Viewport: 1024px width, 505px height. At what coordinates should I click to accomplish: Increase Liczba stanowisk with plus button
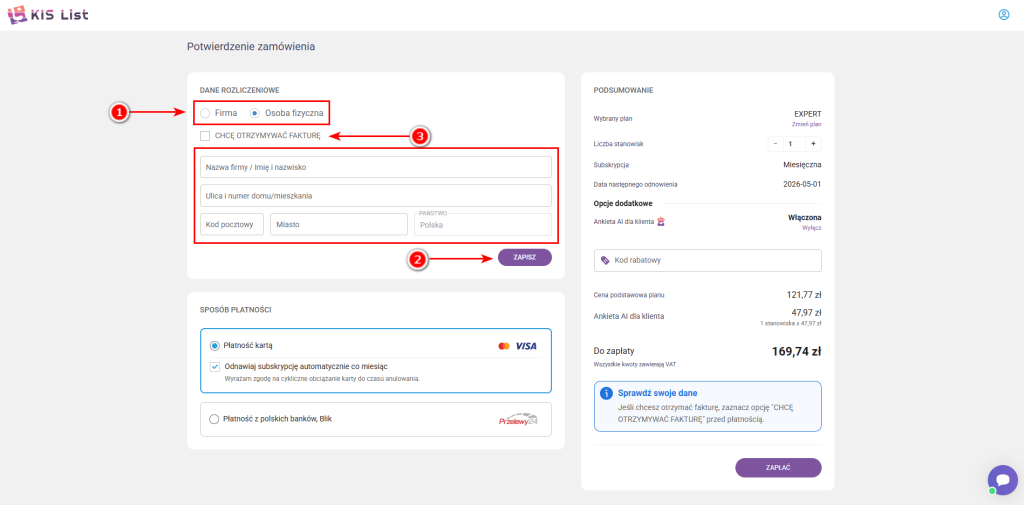pyautogui.click(x=812, y=144)
